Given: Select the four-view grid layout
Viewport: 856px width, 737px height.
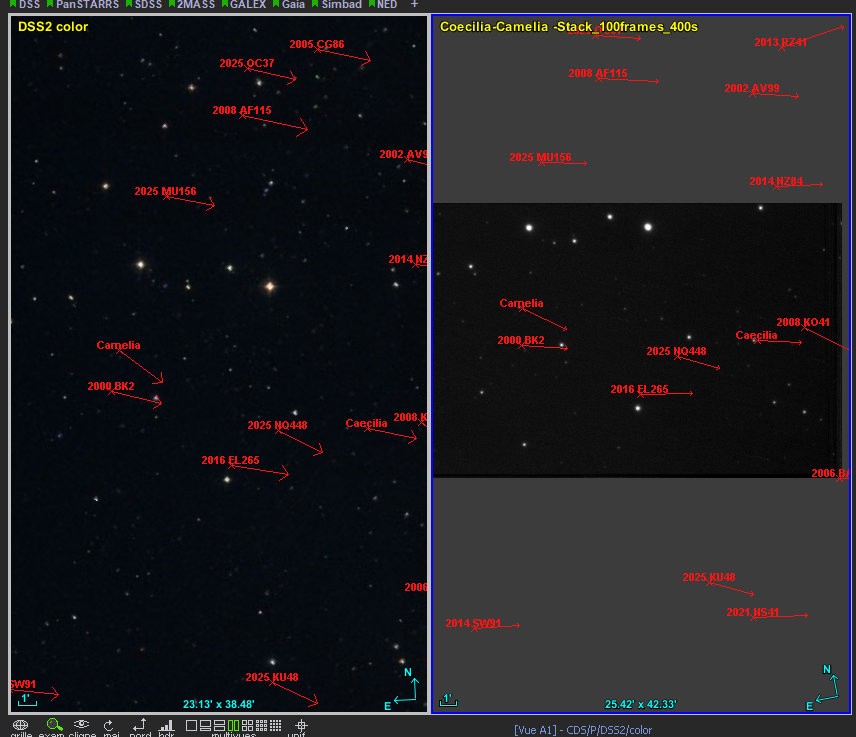Looking at the screenshot, I should click(247, 726).
